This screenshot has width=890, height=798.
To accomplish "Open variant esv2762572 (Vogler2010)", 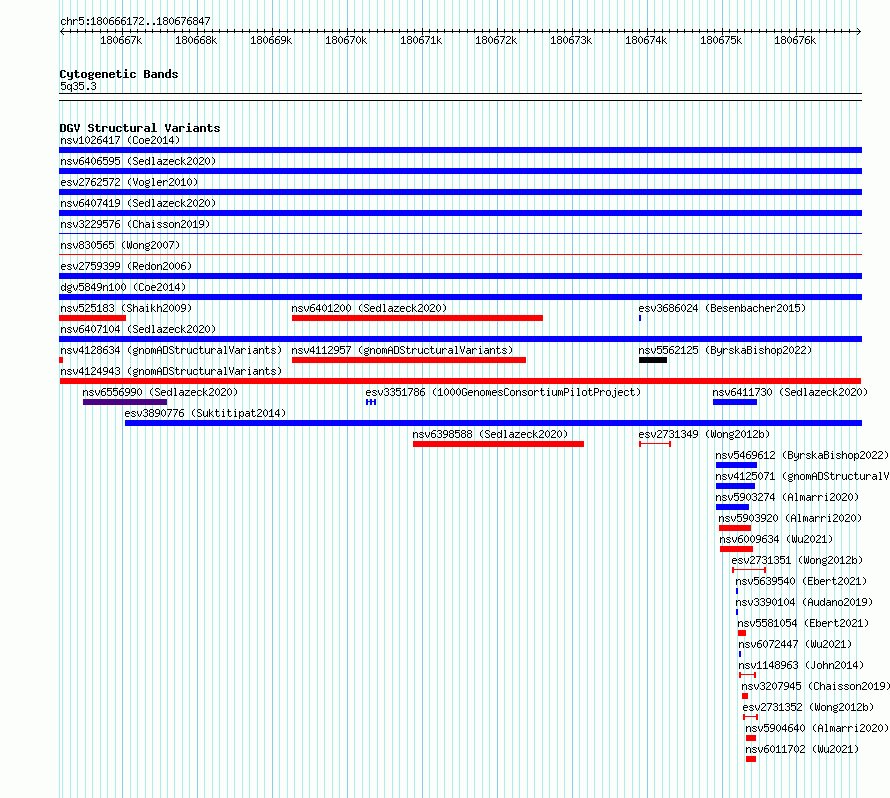I will (129, 182).
